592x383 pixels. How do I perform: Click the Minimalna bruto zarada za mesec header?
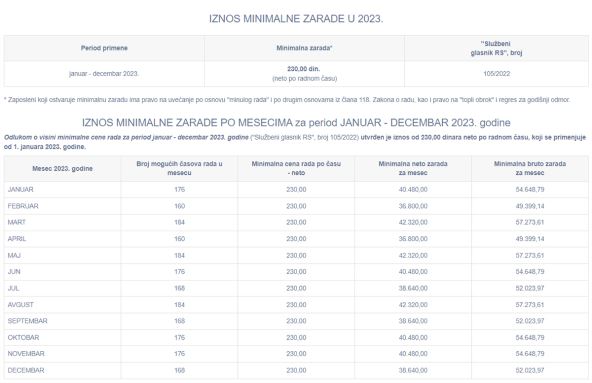tap(530, 168)
